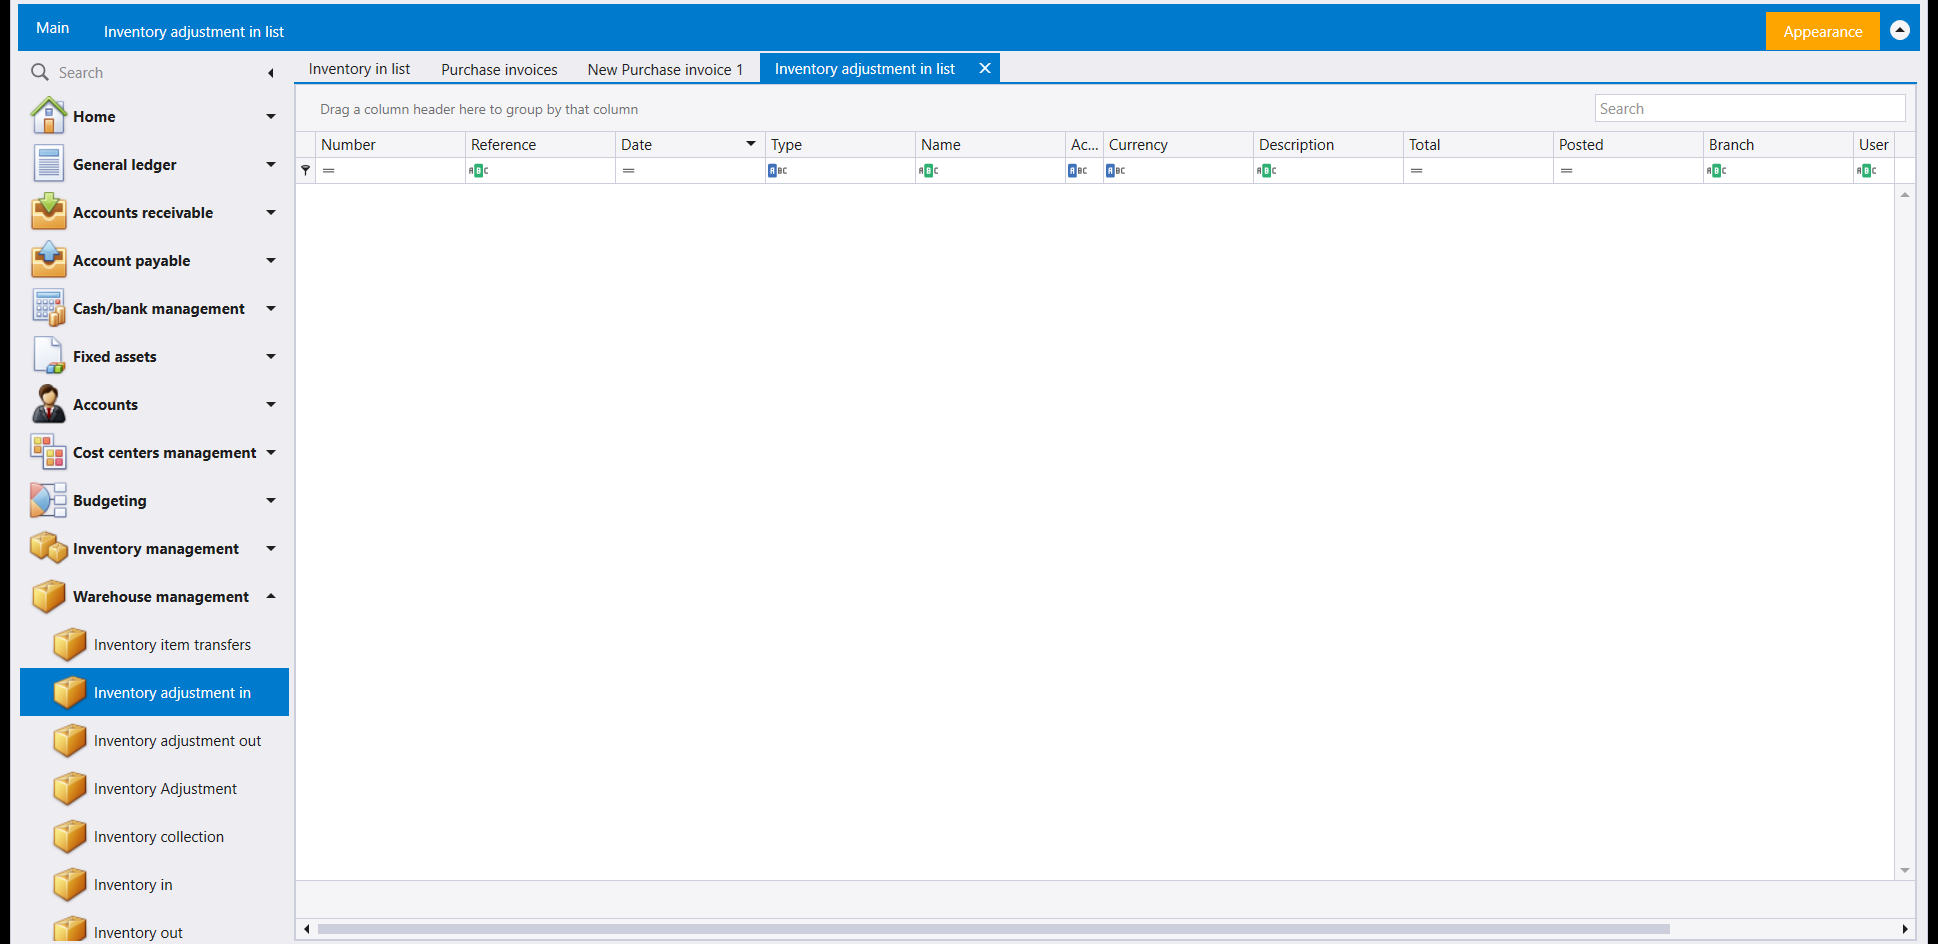The height and width of the screenshot is (944, 1938).
Task: Click the grid Search input field
Action: coord(1750,108)
